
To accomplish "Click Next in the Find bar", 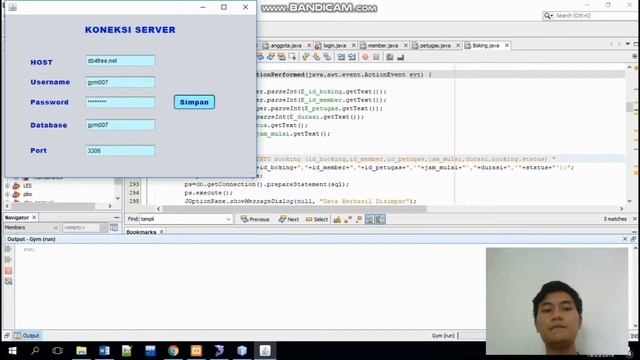I will click(289, 219).
